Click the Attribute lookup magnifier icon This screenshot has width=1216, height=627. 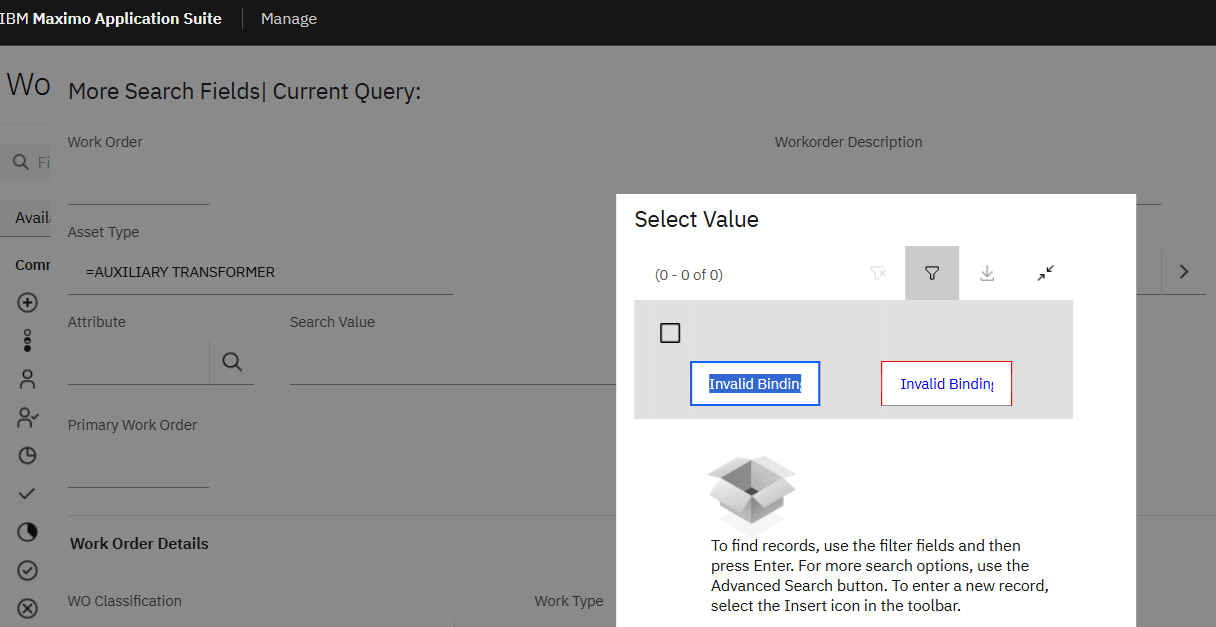(232, 362)
